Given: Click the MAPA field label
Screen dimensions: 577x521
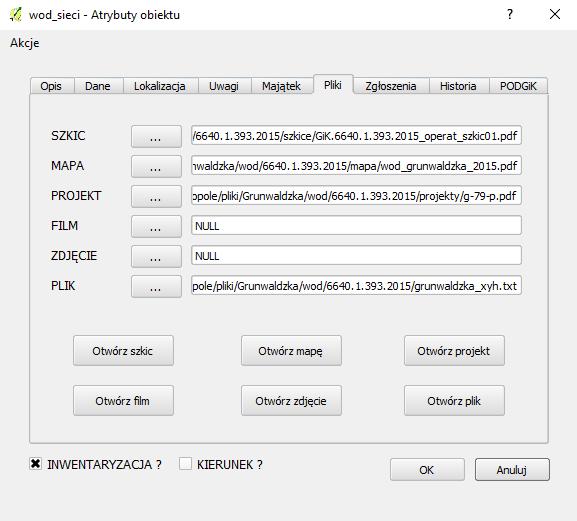Looking at the screenshot, I should pos(68,166).
